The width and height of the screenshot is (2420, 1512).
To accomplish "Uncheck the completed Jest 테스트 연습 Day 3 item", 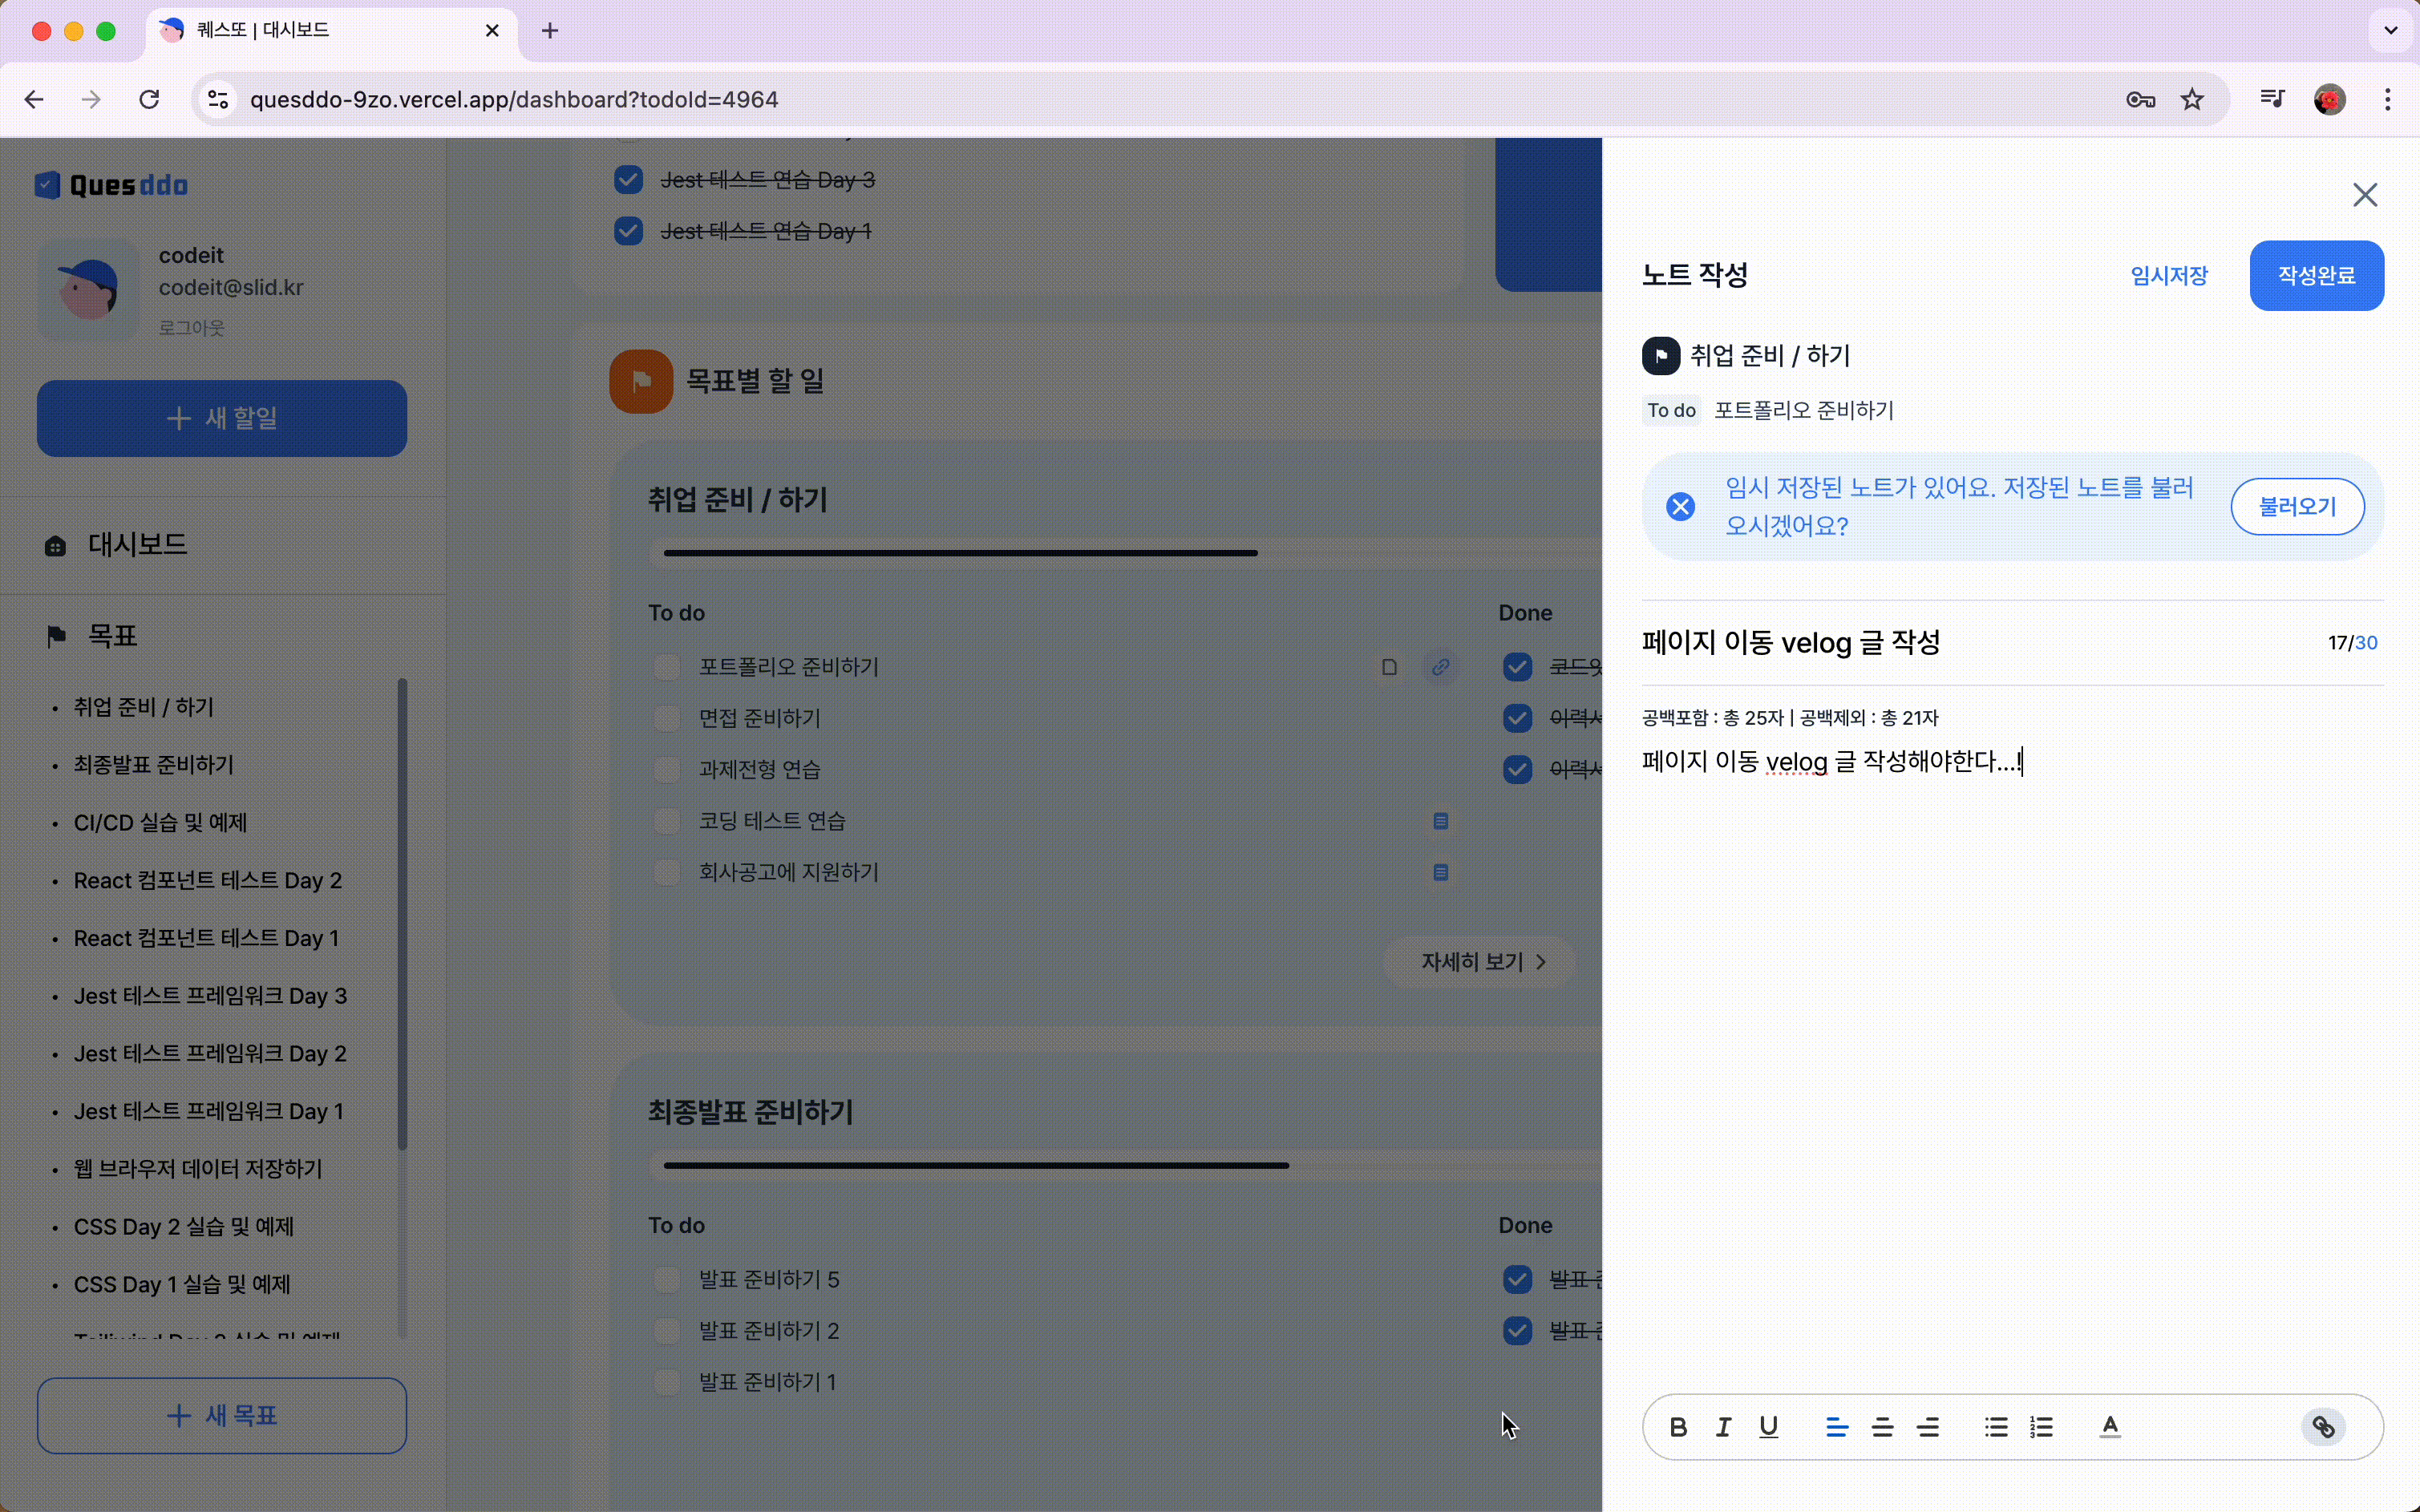I will point(628,179).
